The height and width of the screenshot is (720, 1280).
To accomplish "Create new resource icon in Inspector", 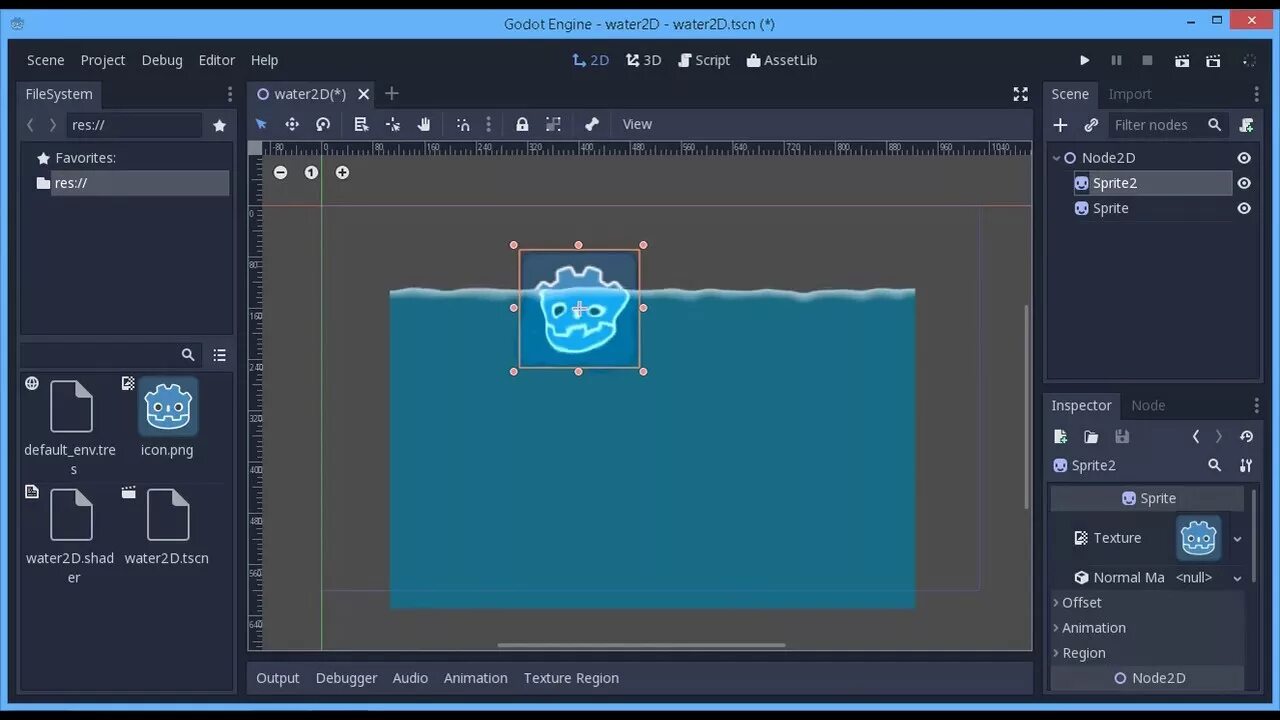I will coord(1060,436).
